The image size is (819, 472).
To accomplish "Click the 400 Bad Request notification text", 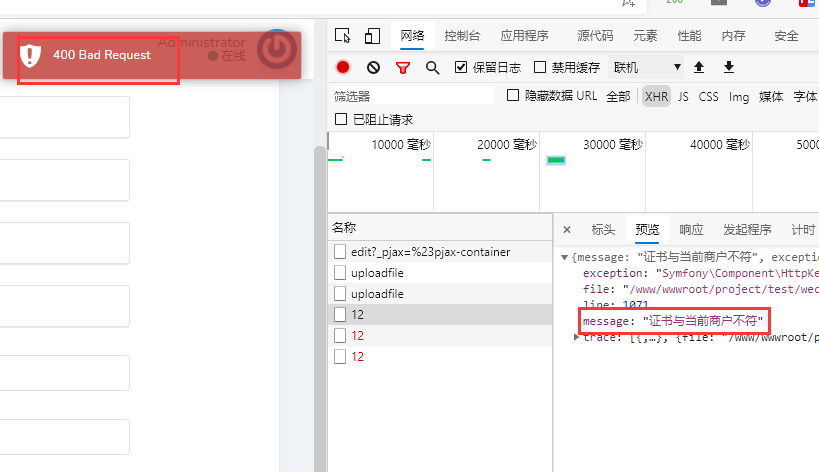I will click(102, 55).
